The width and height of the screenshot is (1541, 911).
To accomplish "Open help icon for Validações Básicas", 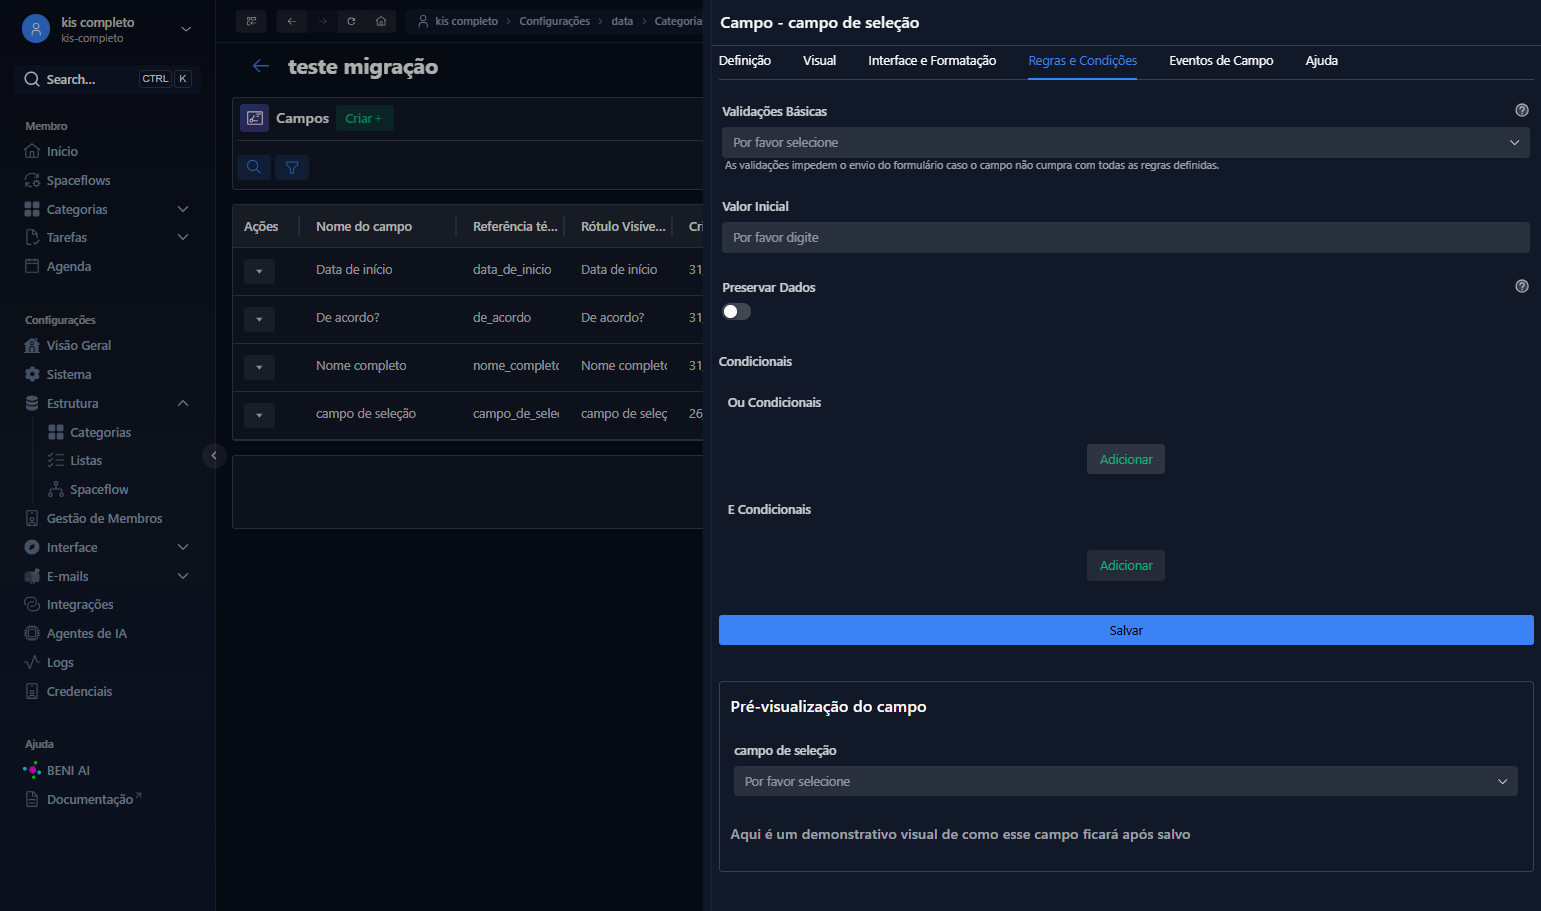I will click(1522, 110).
